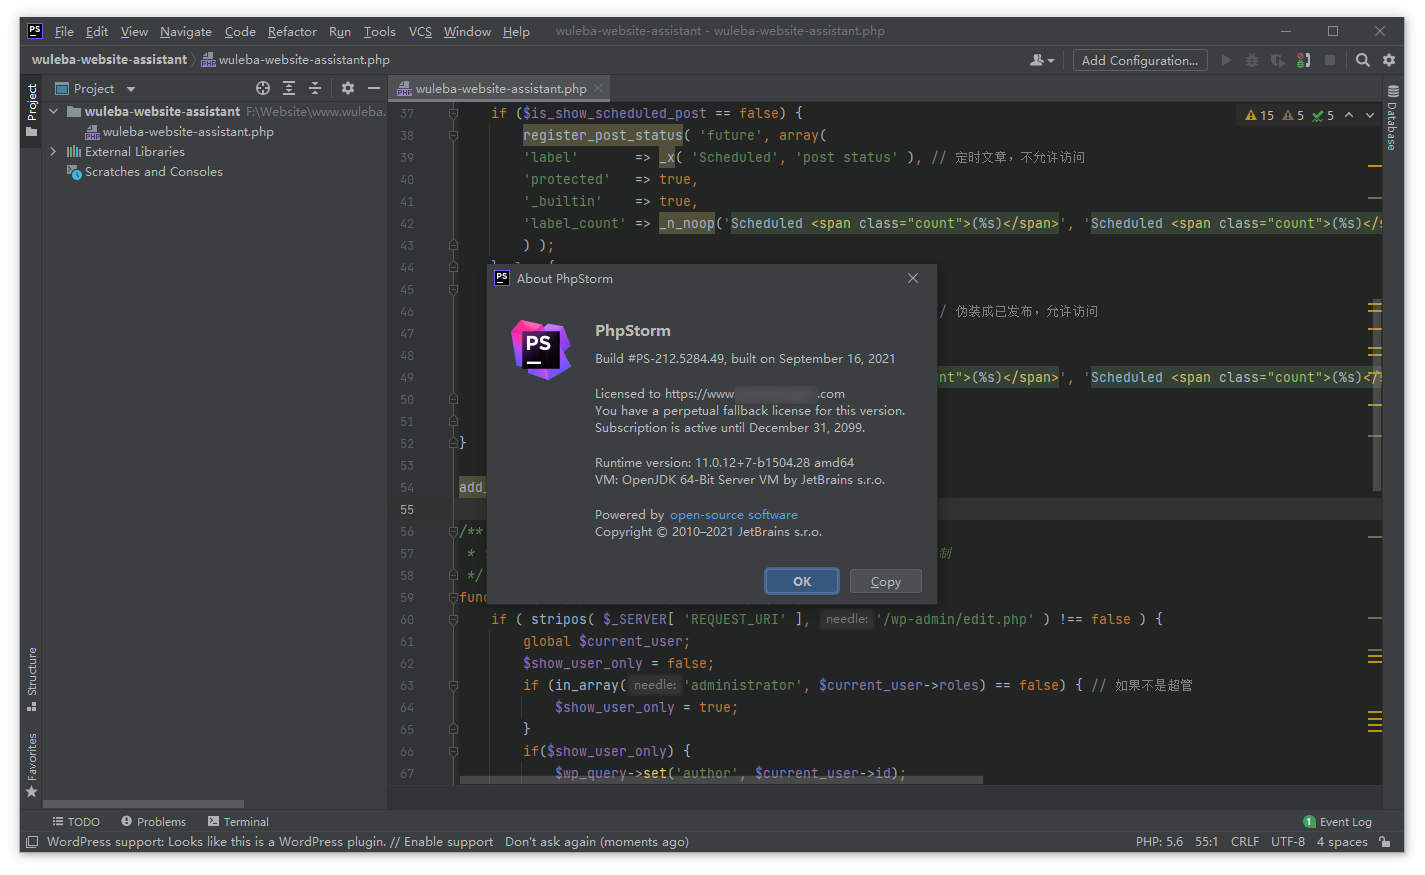1425x875 pixels.
Task: Click the 5 weak warnings indicator
Action: [x=1294, y=115]
